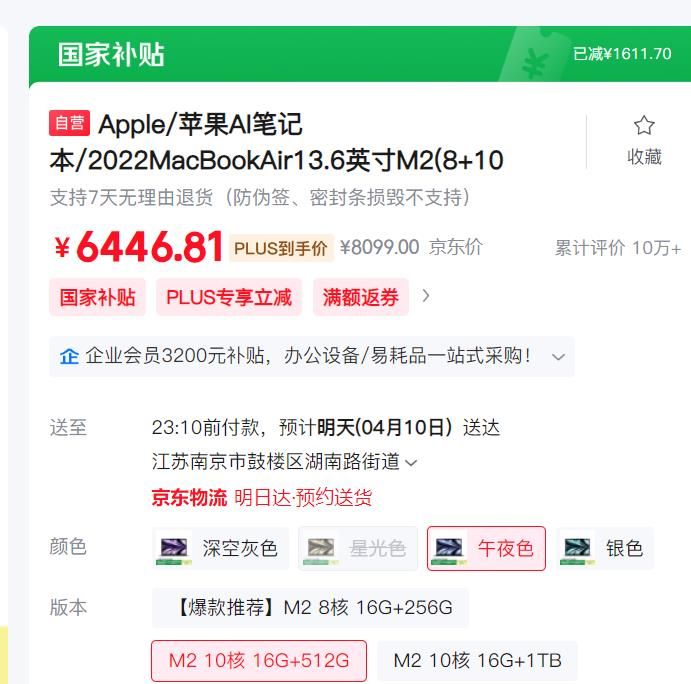Expand the 企业会员 subsidy banner chevron

coord(558,357)
